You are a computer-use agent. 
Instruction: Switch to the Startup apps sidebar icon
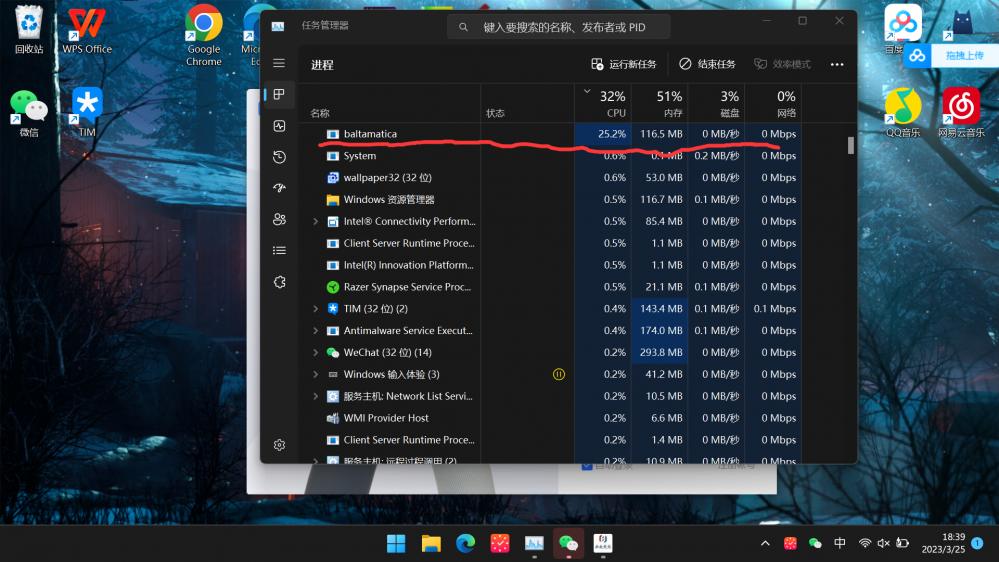click(x=280, y=188)
